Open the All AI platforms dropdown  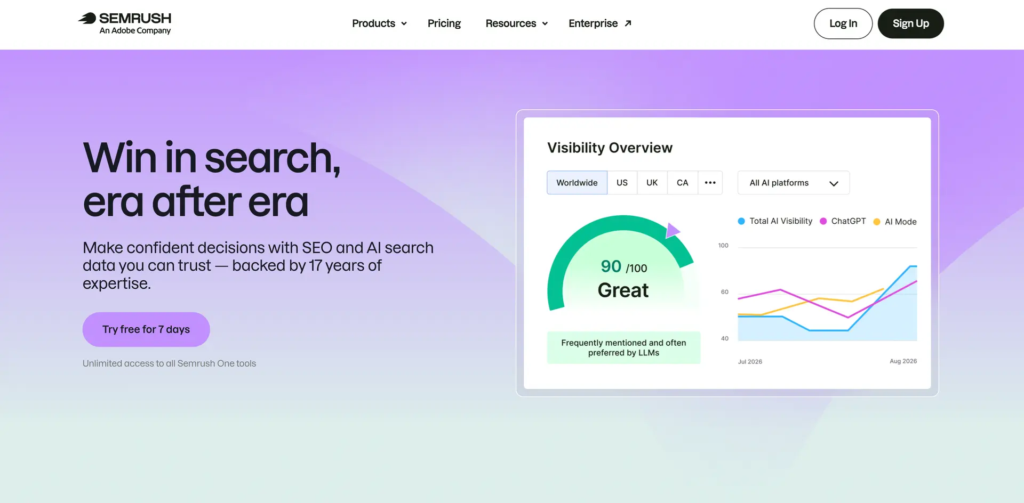793,183
